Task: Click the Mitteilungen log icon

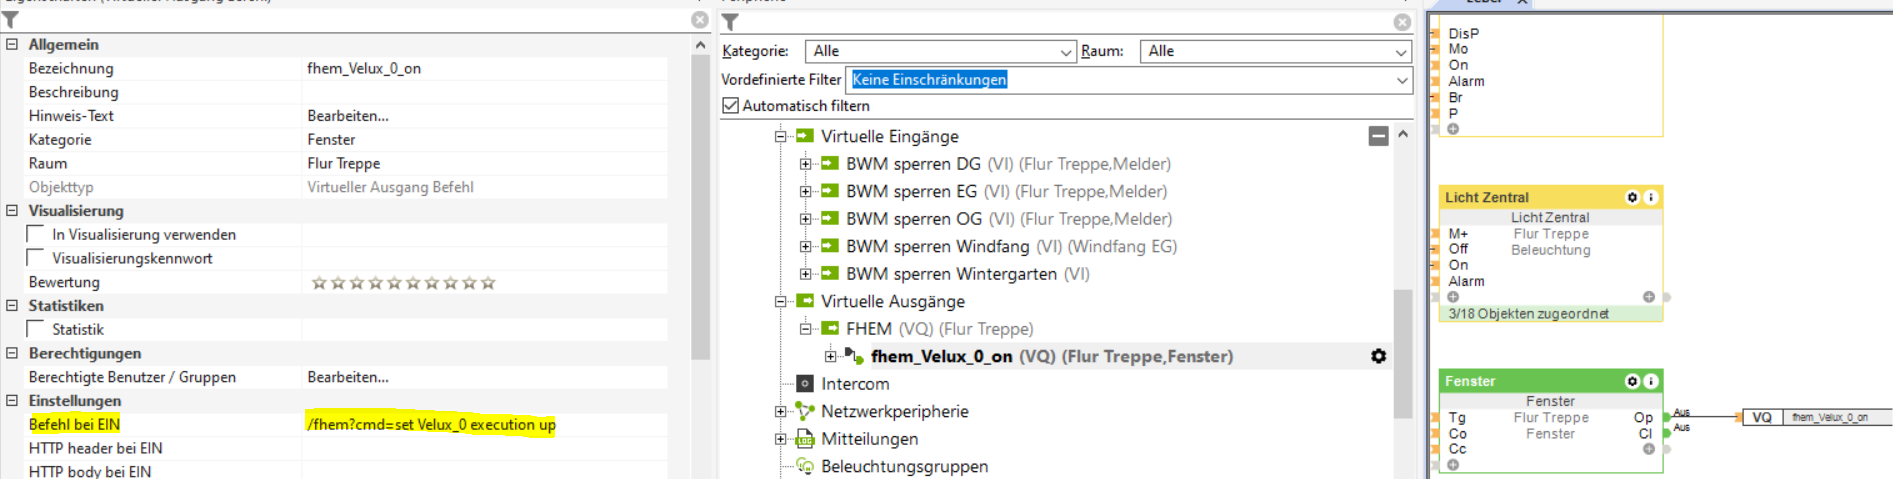Action: point(805,439)
